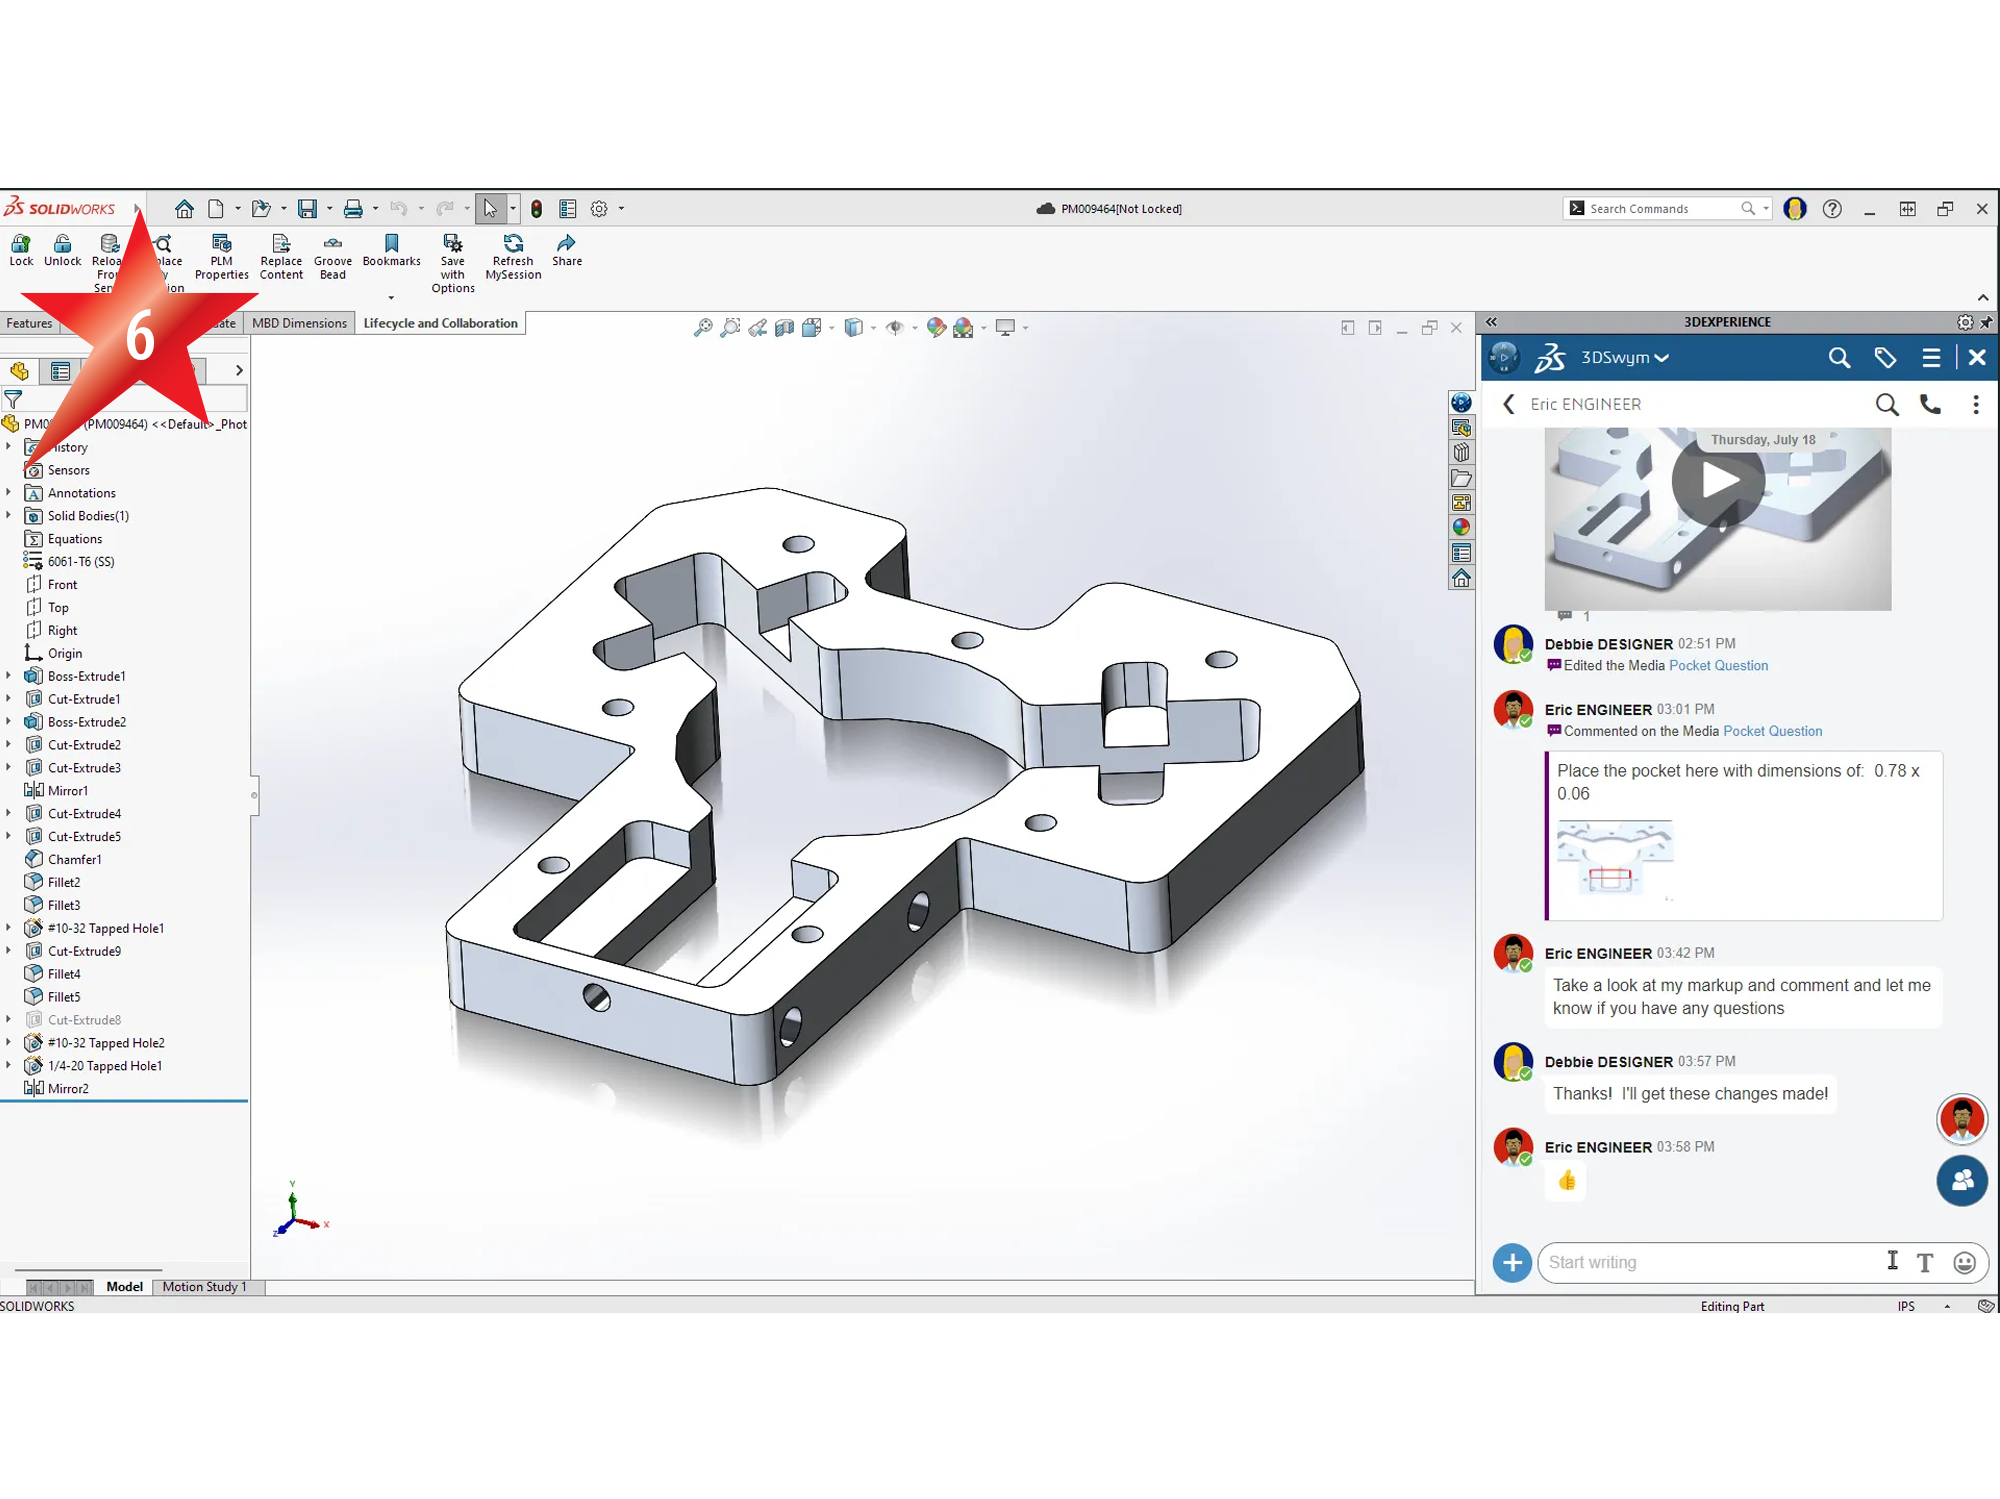Click the Unlock tool icon
The image size is (2000, 1499).
click(x=62, y=244)
